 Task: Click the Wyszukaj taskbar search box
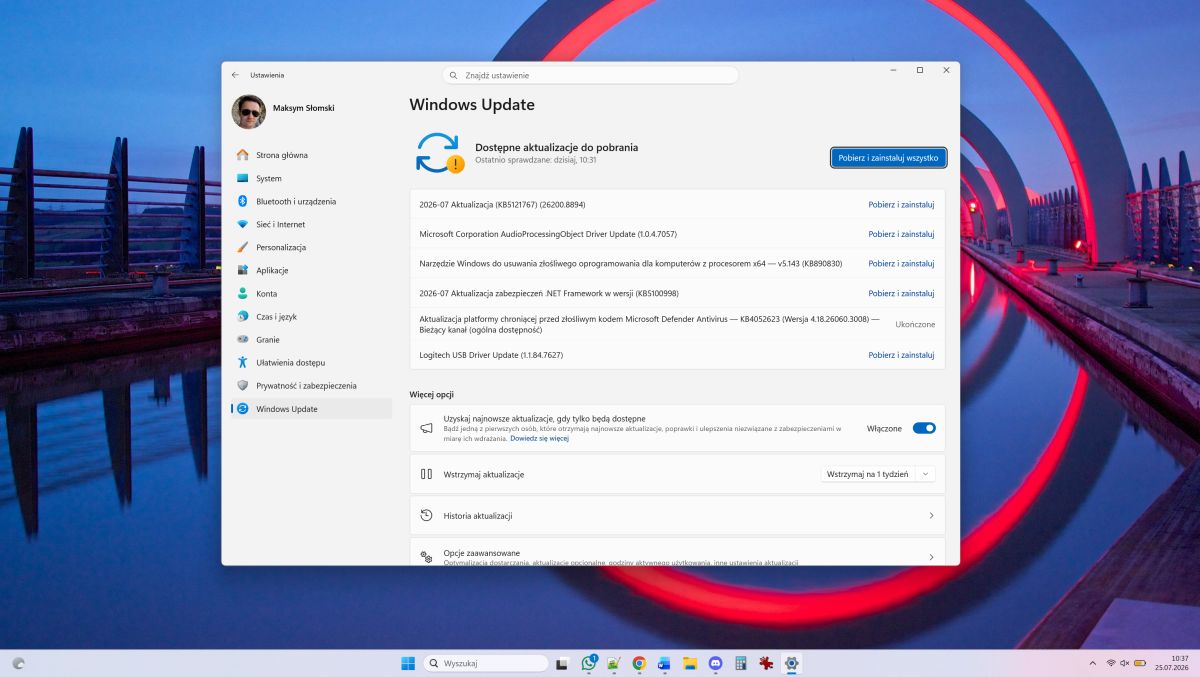click(x=486, y=663)
